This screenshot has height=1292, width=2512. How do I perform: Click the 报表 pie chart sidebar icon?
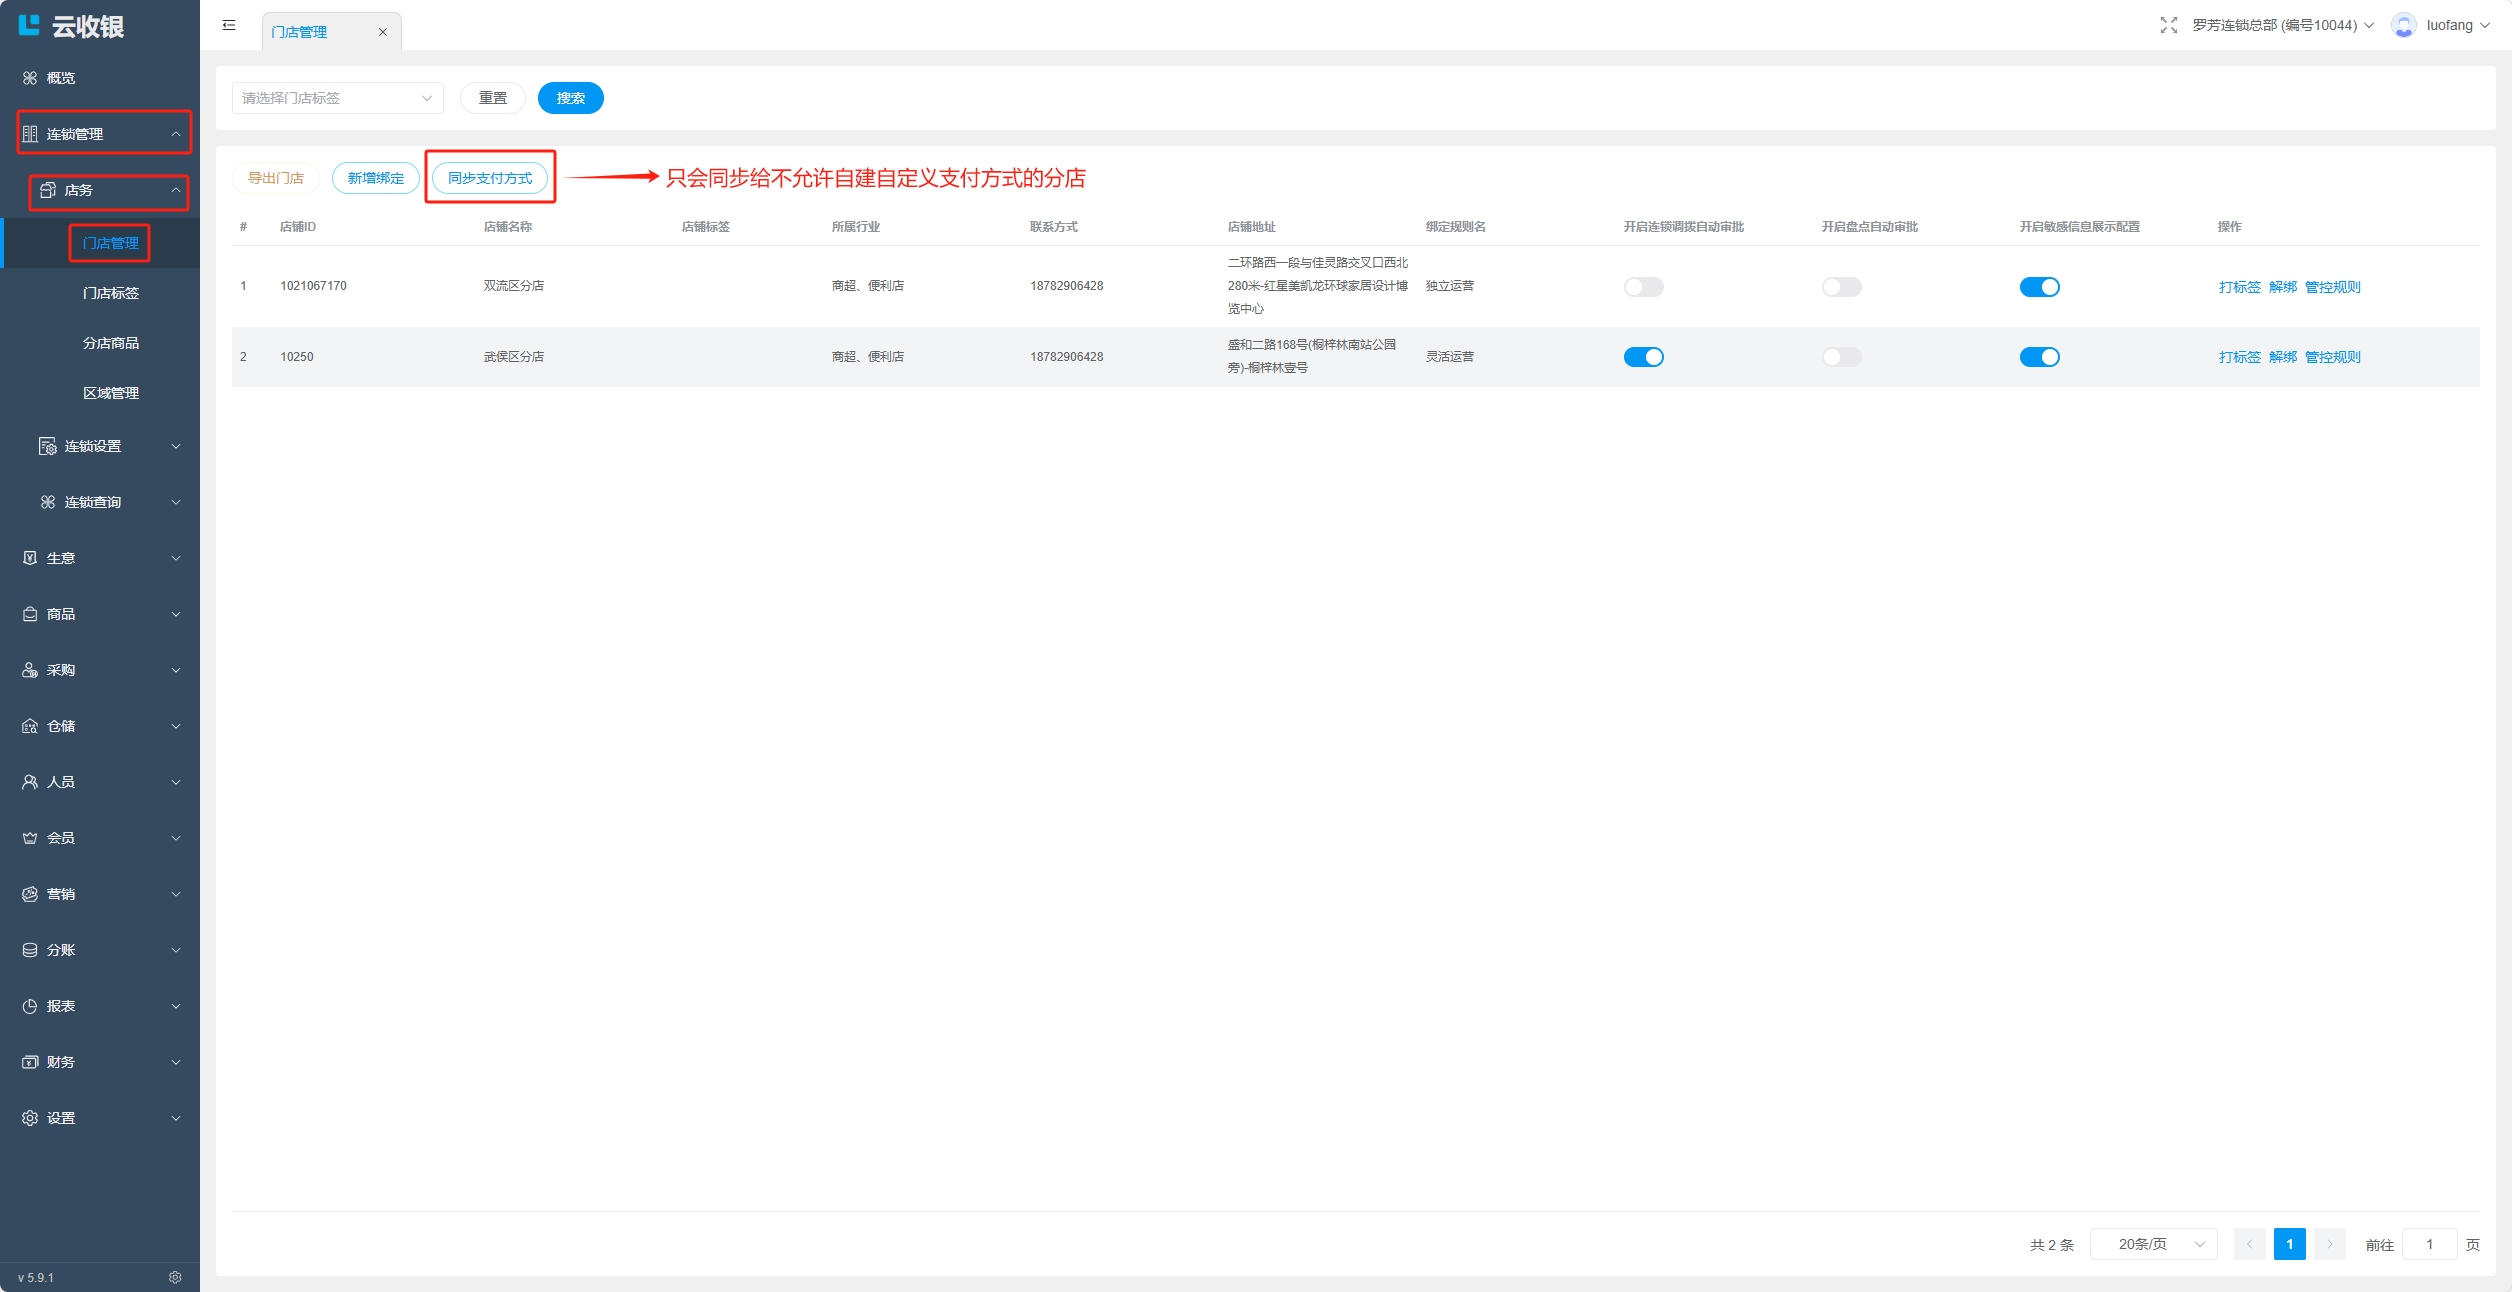click(30, 1006)
